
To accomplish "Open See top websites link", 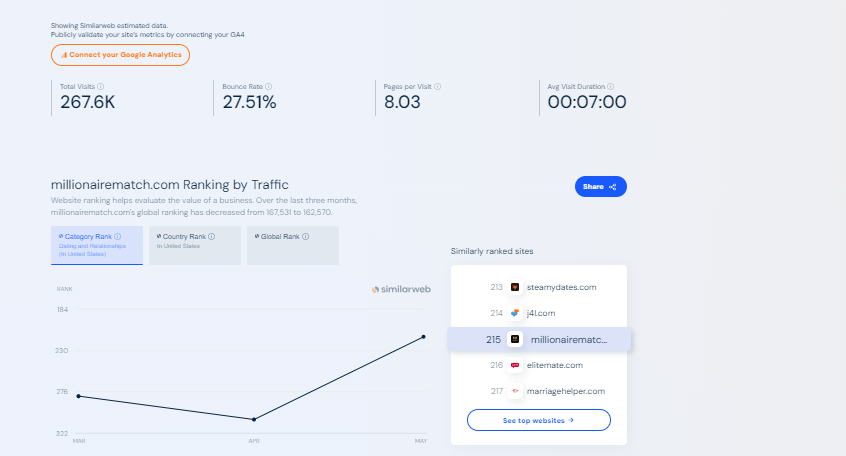I will (538, 420).
